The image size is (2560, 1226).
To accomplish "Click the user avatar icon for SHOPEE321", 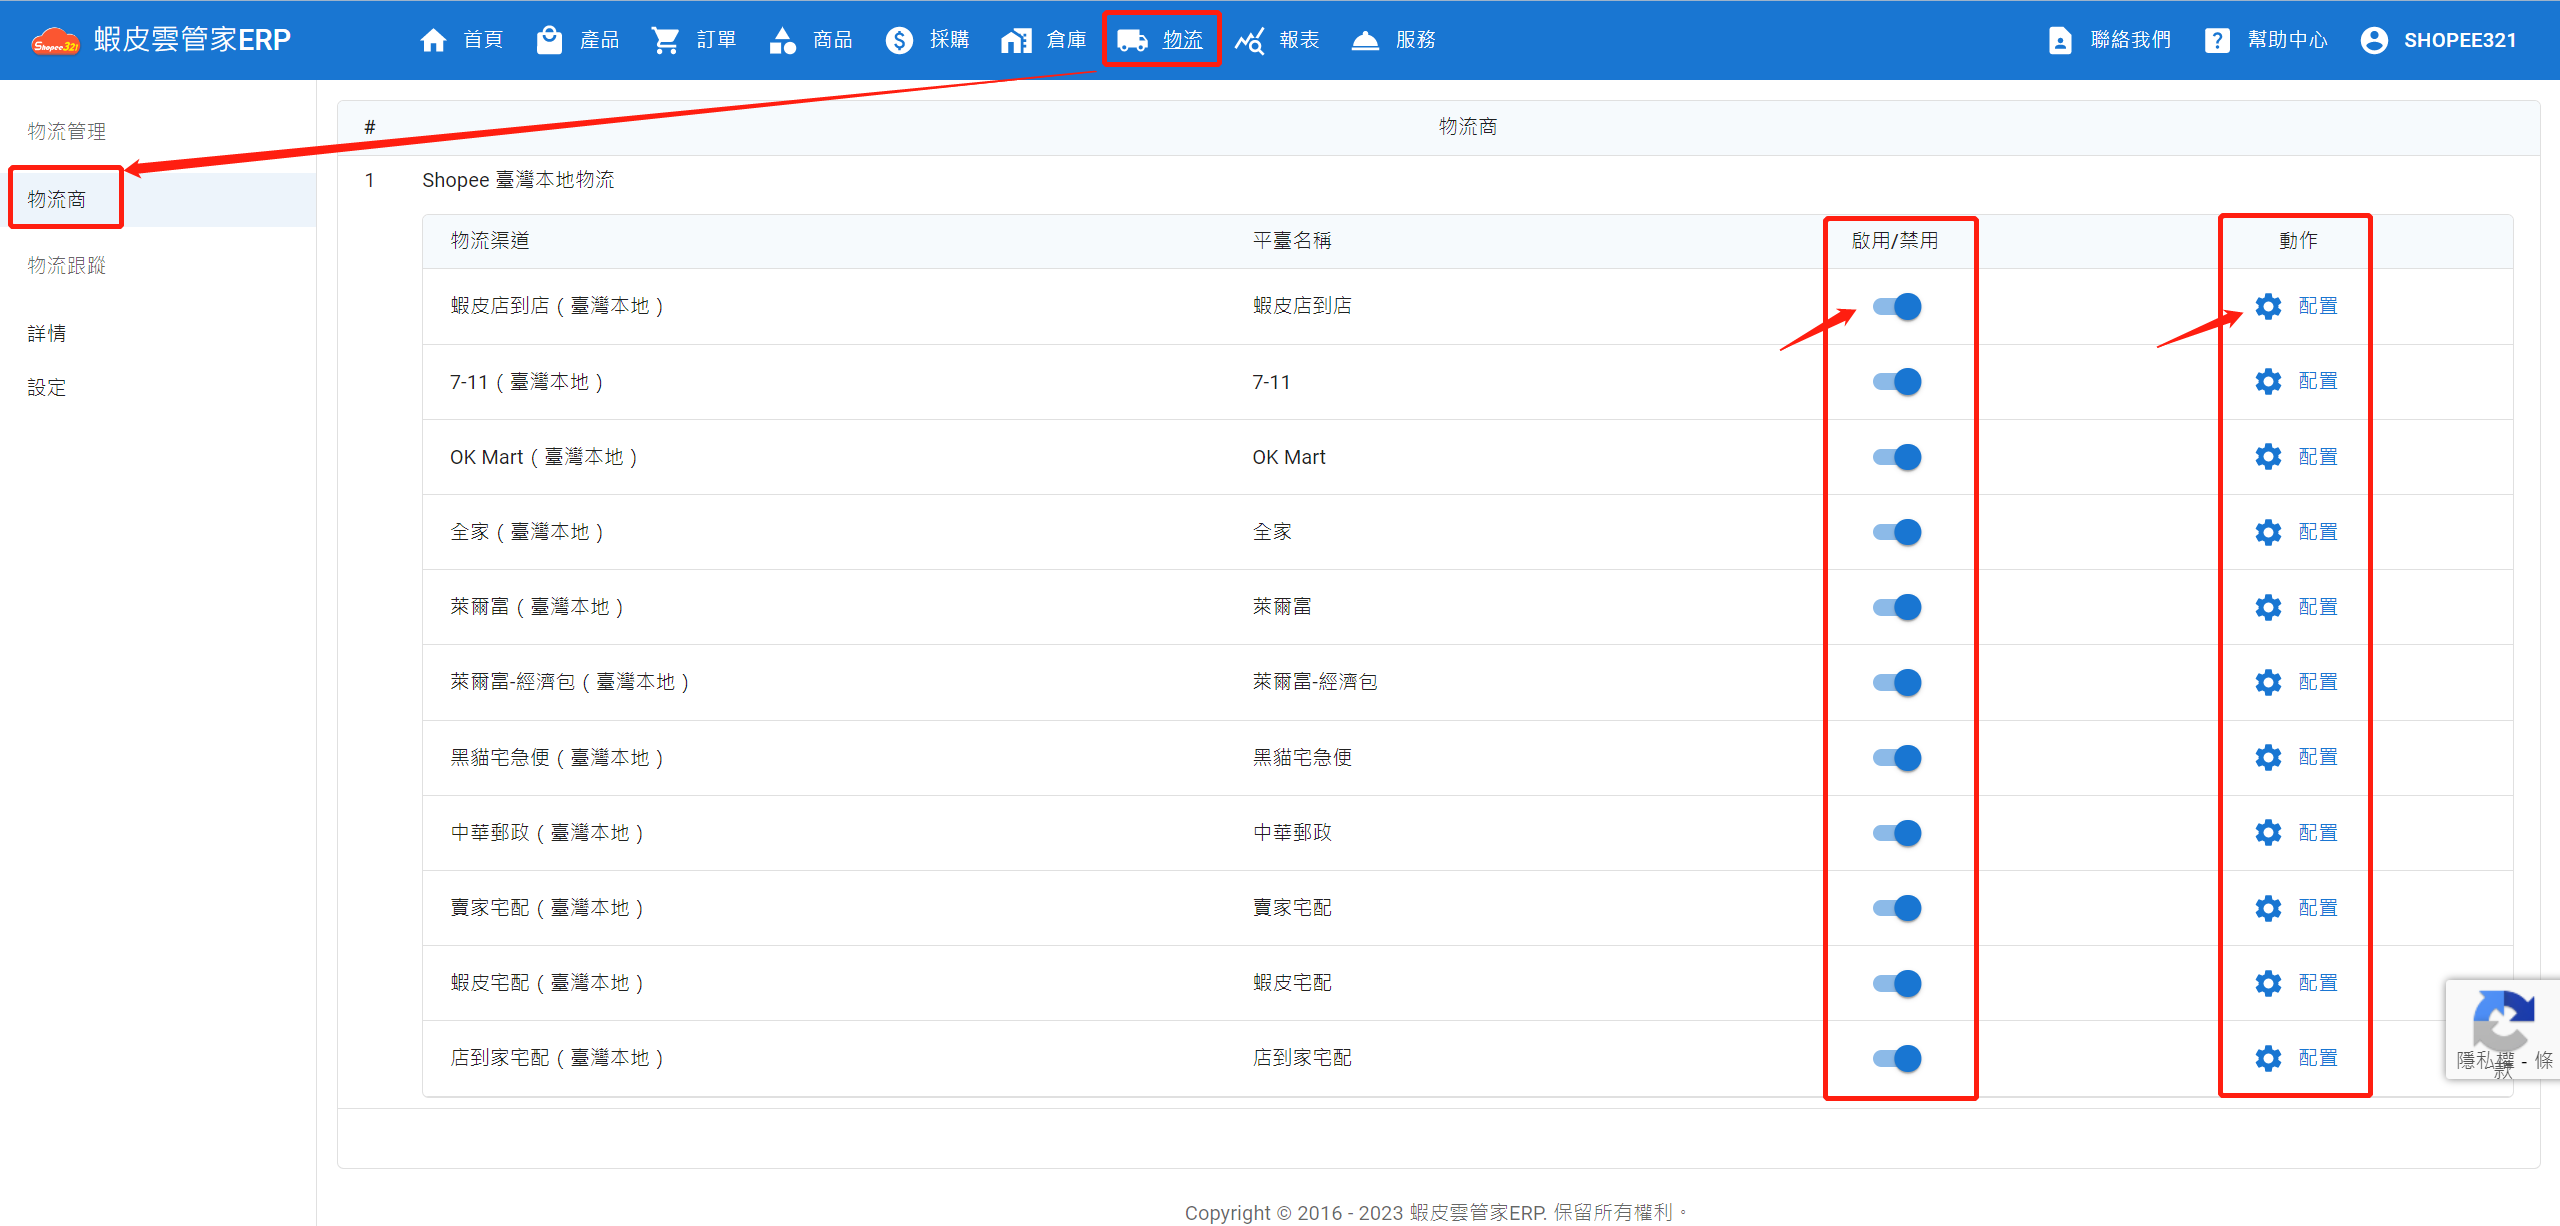I will coord(2374,40).
